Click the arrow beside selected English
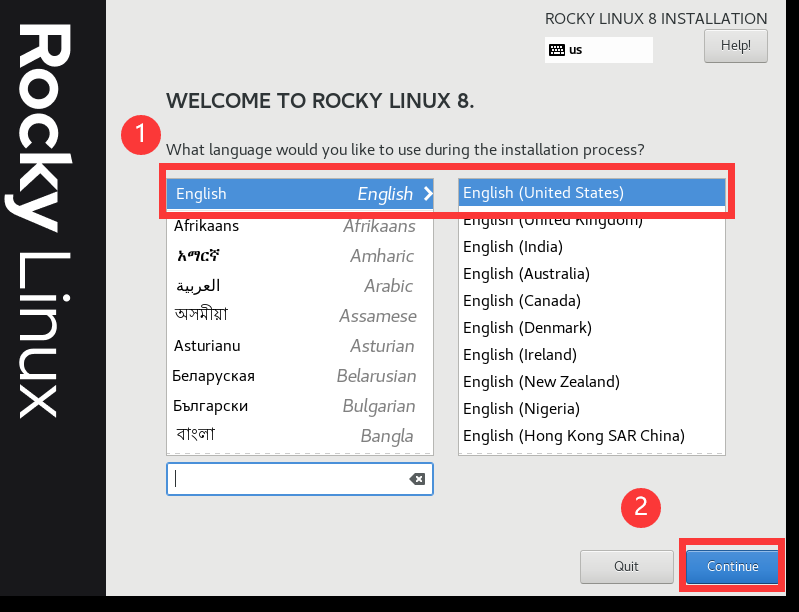799x612 pixels. (x=428, y=194)
